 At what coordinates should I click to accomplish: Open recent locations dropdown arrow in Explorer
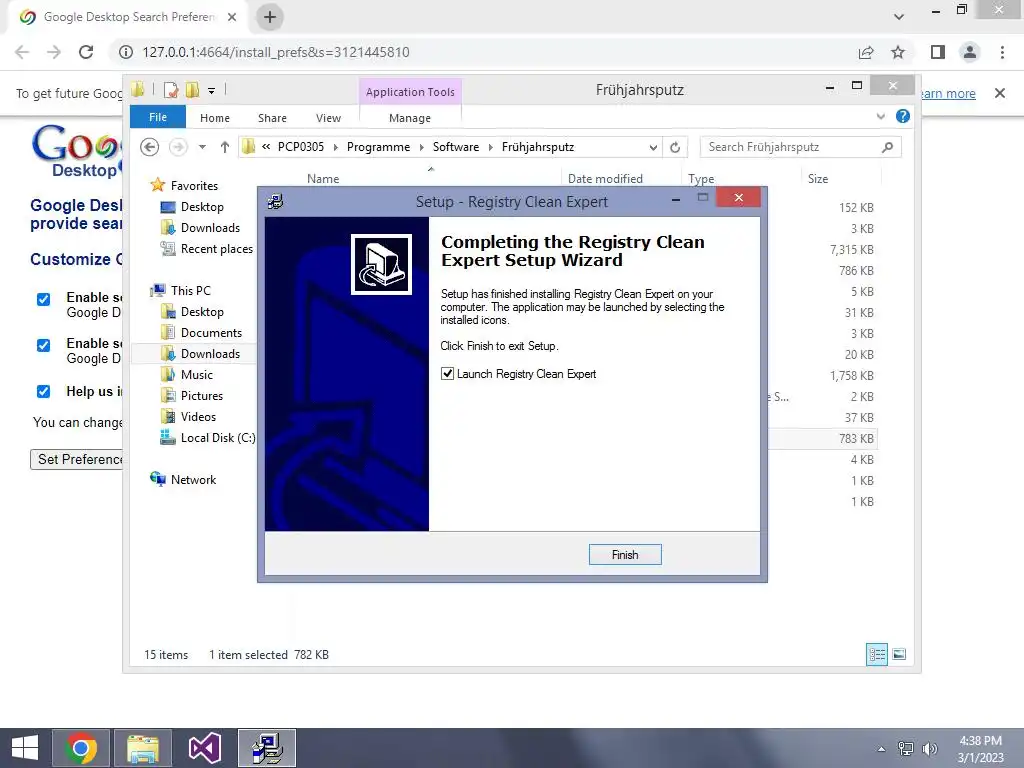point(202,147)
